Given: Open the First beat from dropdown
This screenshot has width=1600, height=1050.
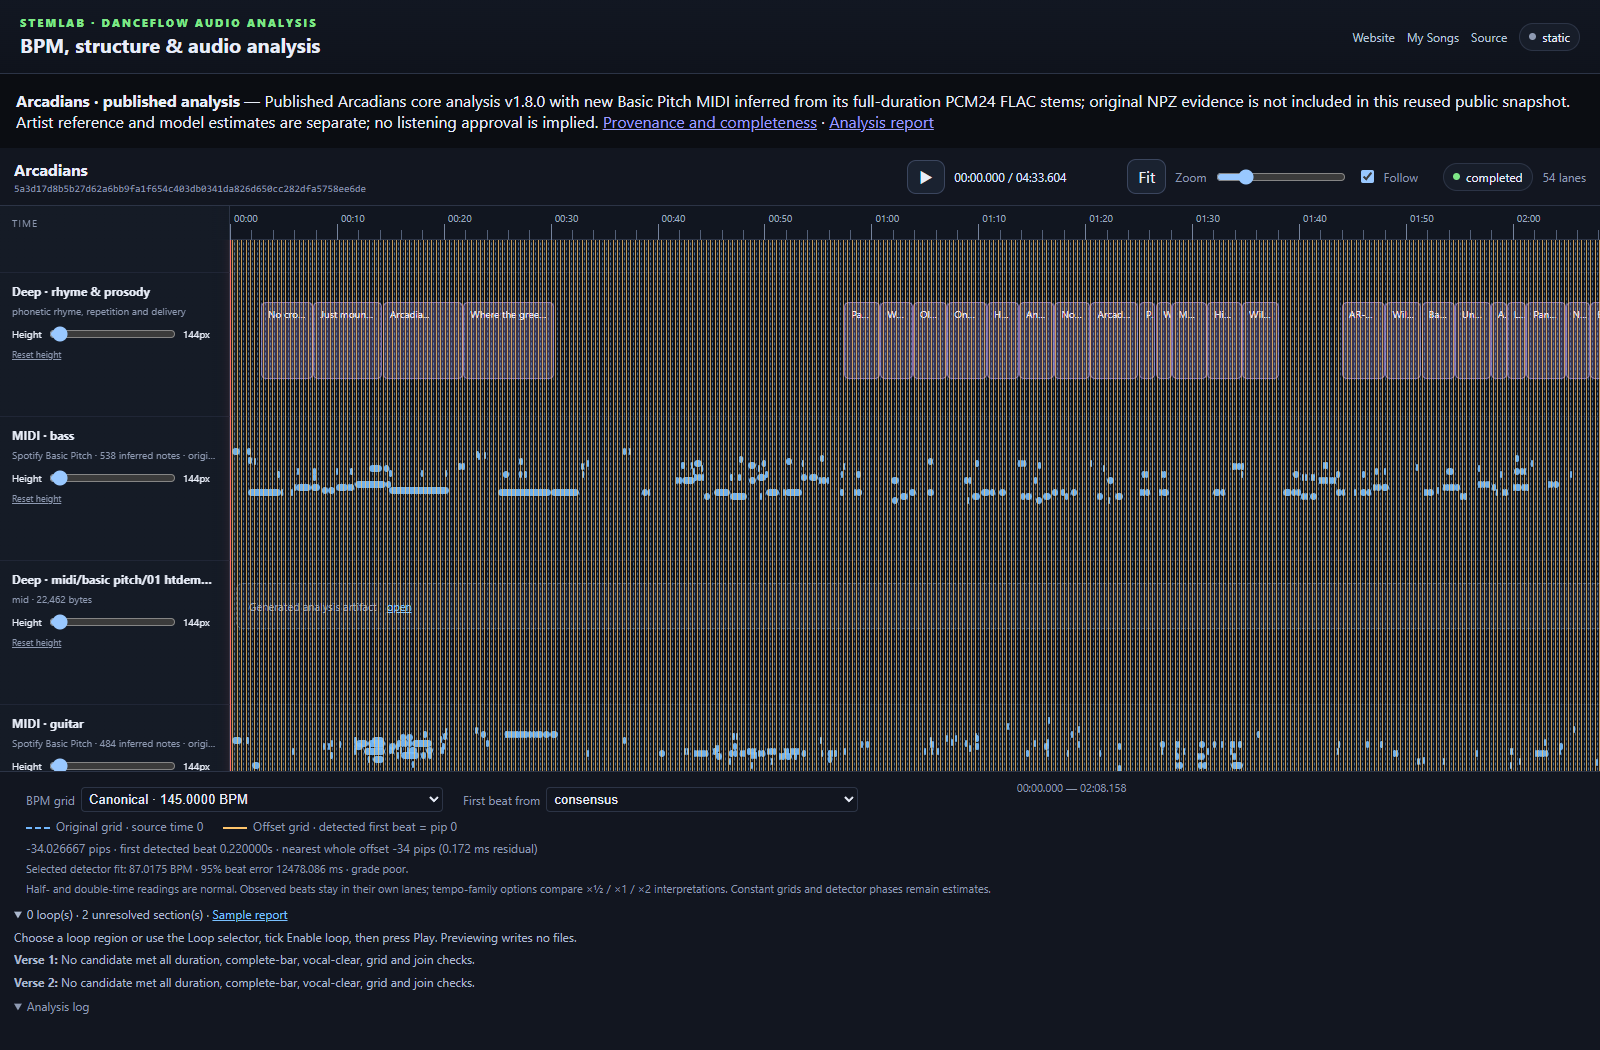Looking at the screenshot, I should click(x=701, y=799).
